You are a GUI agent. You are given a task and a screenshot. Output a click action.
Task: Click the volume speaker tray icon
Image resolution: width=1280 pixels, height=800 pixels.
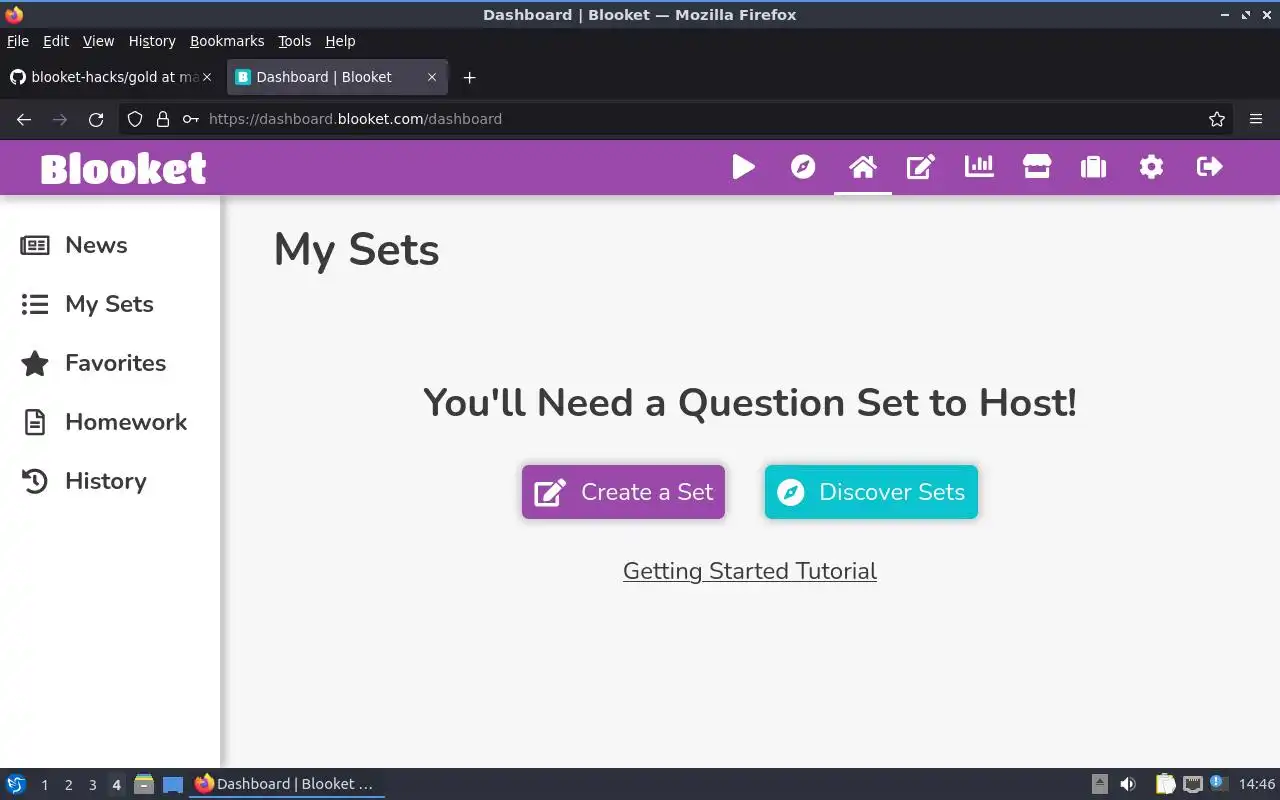click(x=1128, y=784)
